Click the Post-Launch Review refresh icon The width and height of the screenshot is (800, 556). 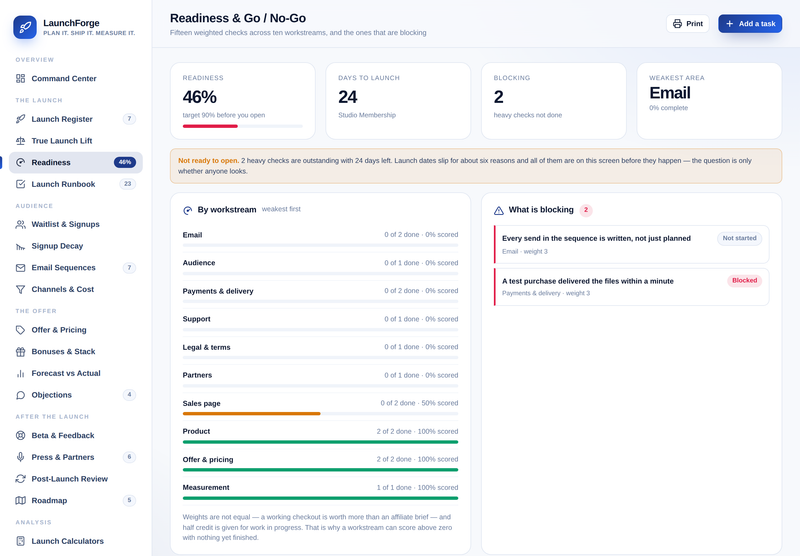click(x=20, y=479)
